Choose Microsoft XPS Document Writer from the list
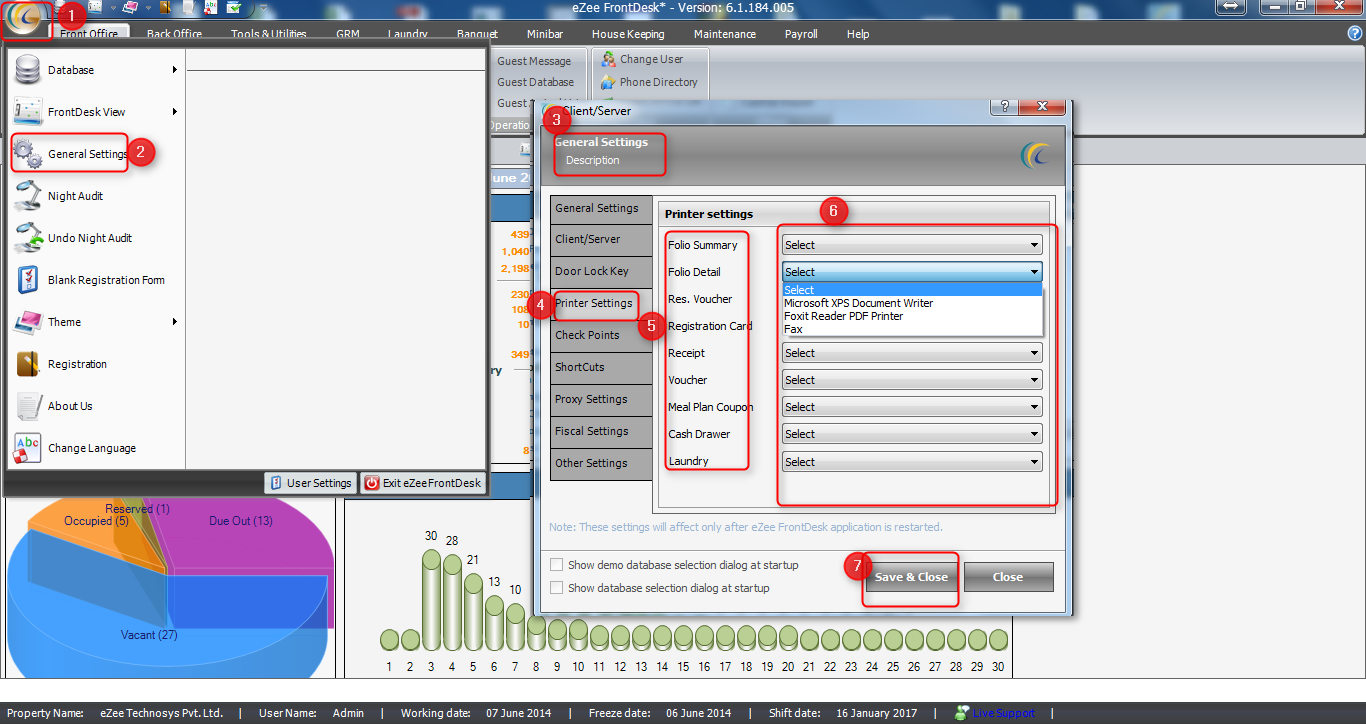Screen dimensions: 1366x725 912,303
